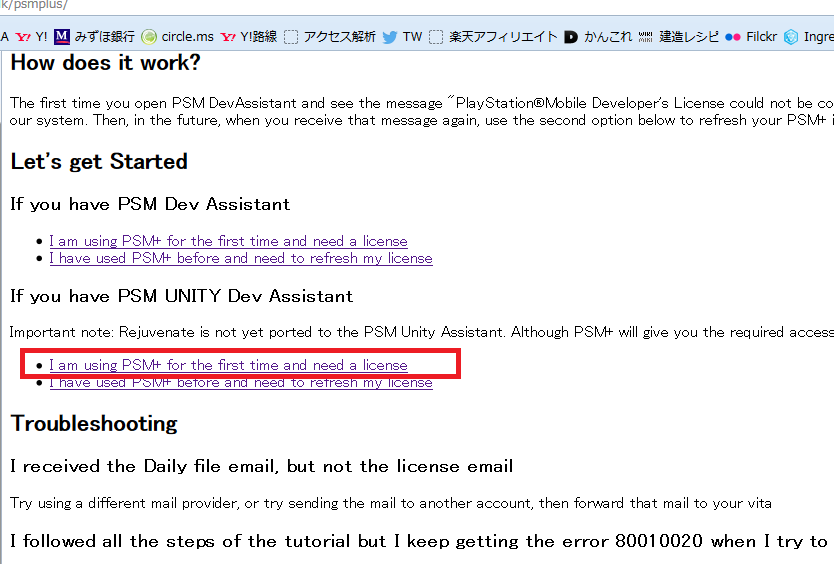The image size is (834, 564).
Task: Click the 'Troubleshooting' heading
Action: pyautogui.click(x=94, y=424)
